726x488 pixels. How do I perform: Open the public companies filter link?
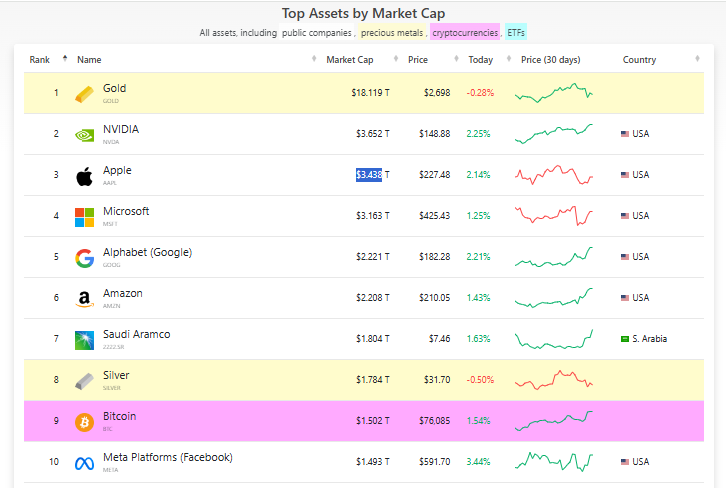coord(316,33)
